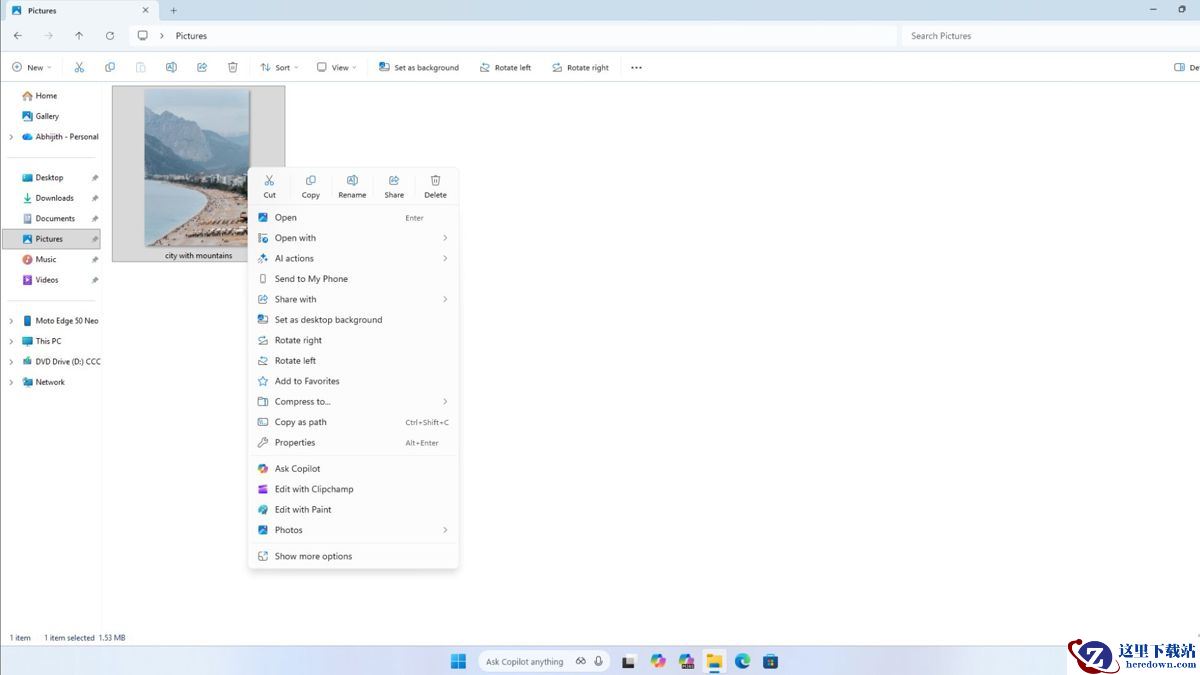The height and width of the screenshot is (675, 1200).
Task: Click Rotate right button in toolbar
Action: pos(580,67)
